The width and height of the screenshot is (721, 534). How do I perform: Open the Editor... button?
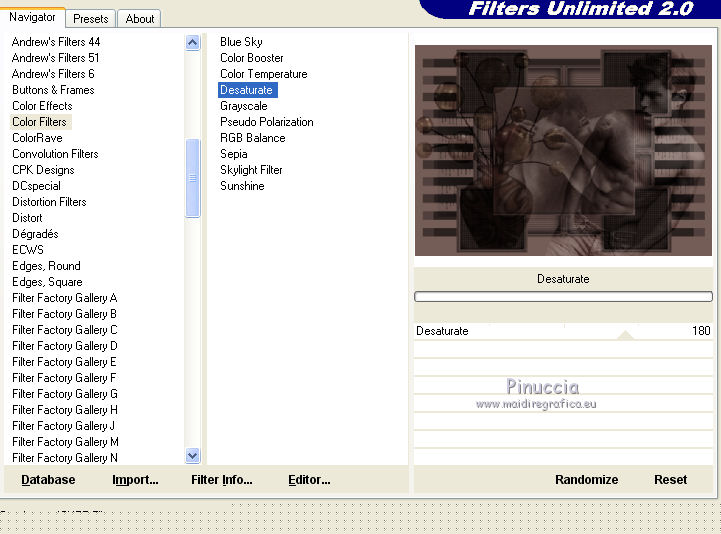tap(309, 480)
